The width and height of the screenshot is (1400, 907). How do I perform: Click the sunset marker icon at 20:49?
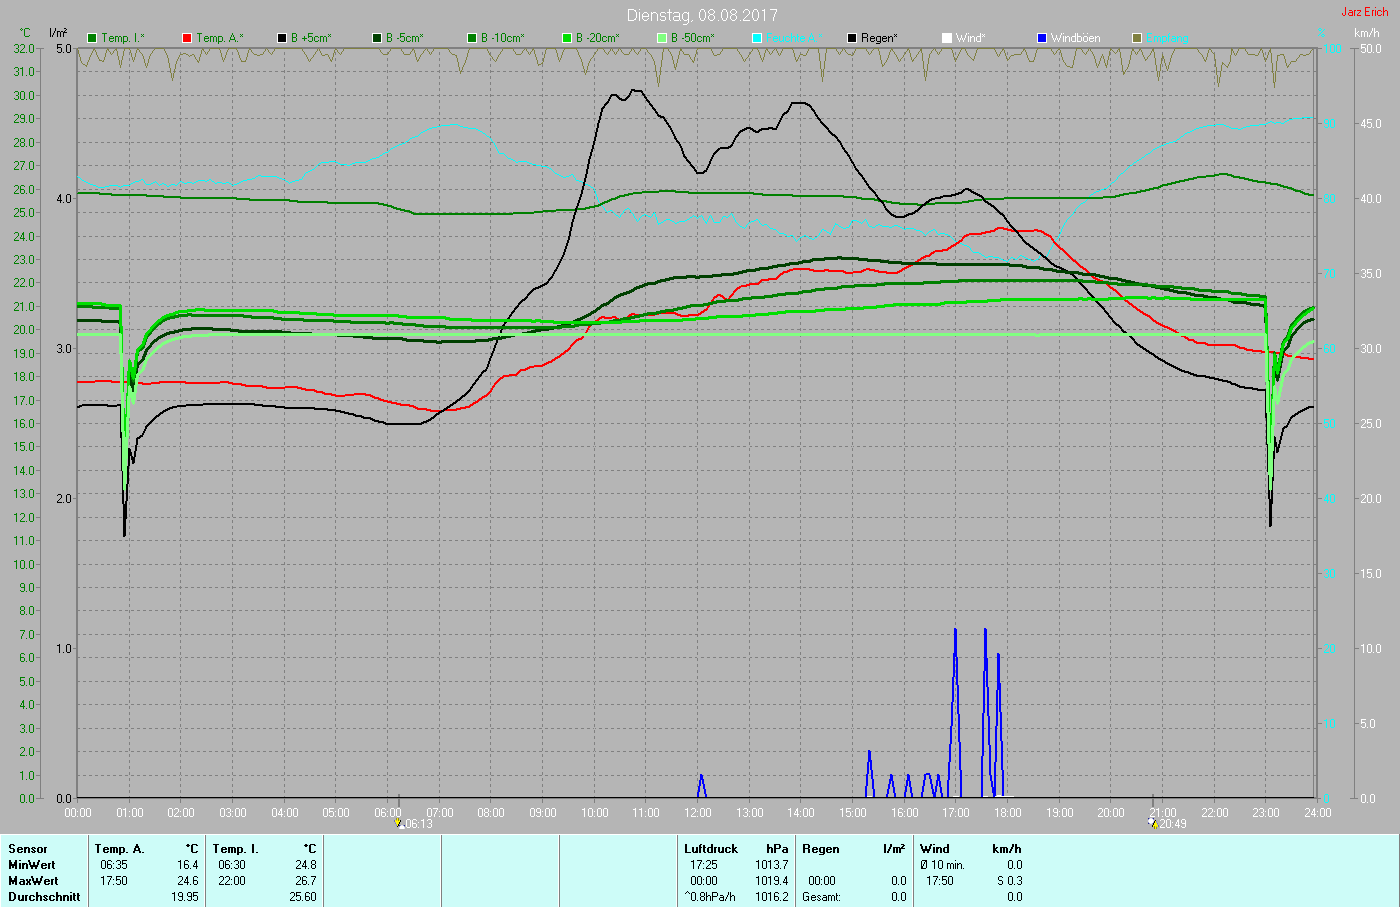coord(1153,824)
